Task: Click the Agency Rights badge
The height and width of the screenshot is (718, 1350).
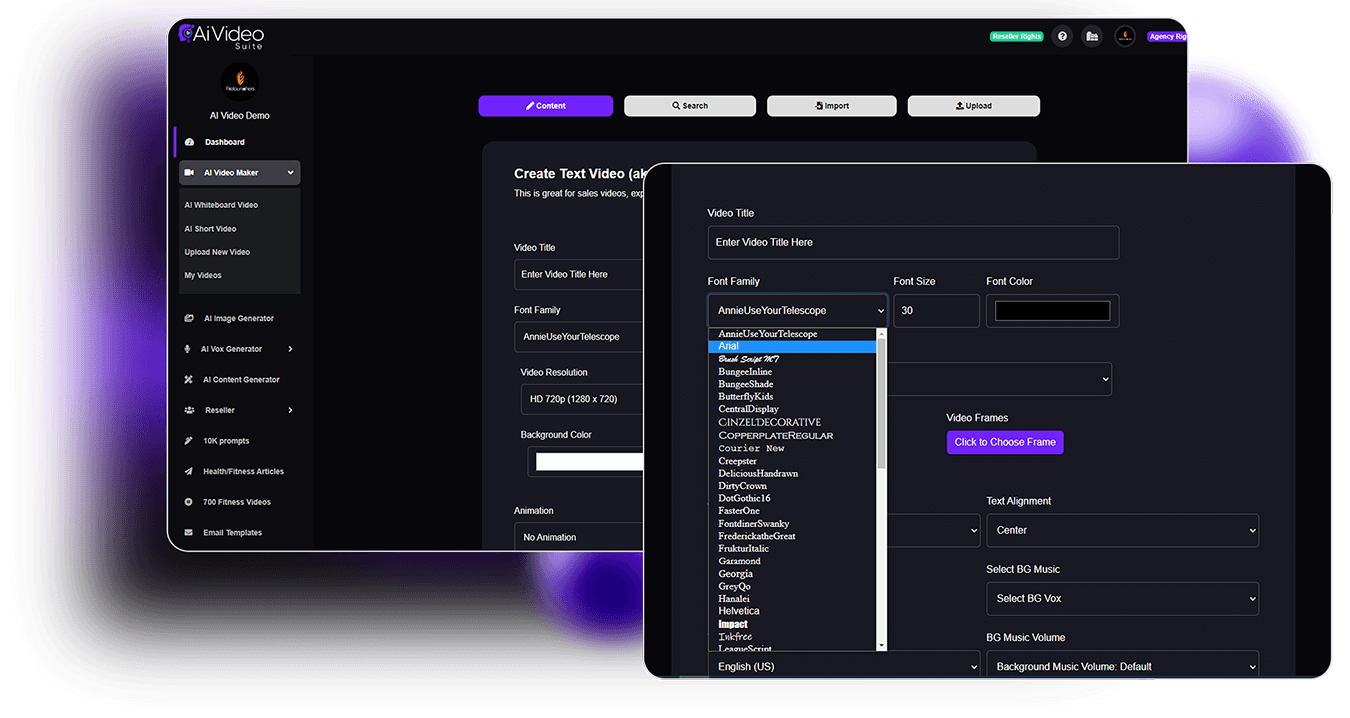Action: click(x=1167, y=36)
